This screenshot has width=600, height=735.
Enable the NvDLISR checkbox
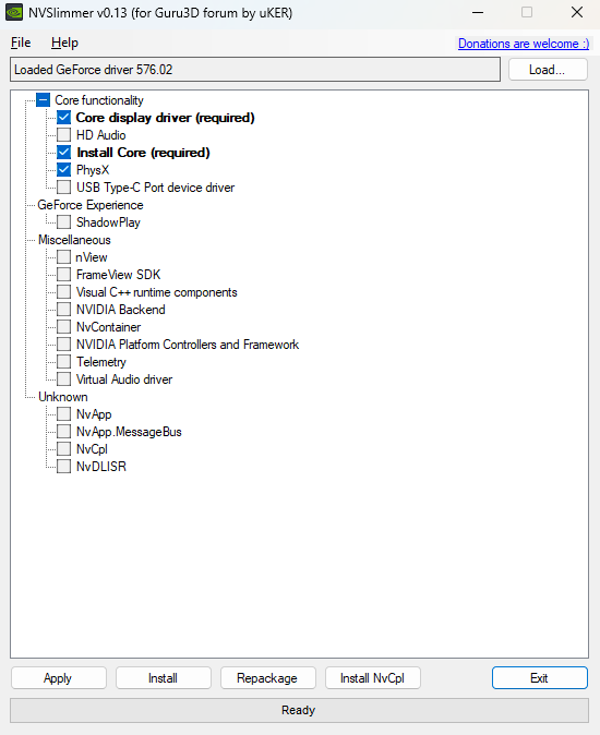(64, 466)
